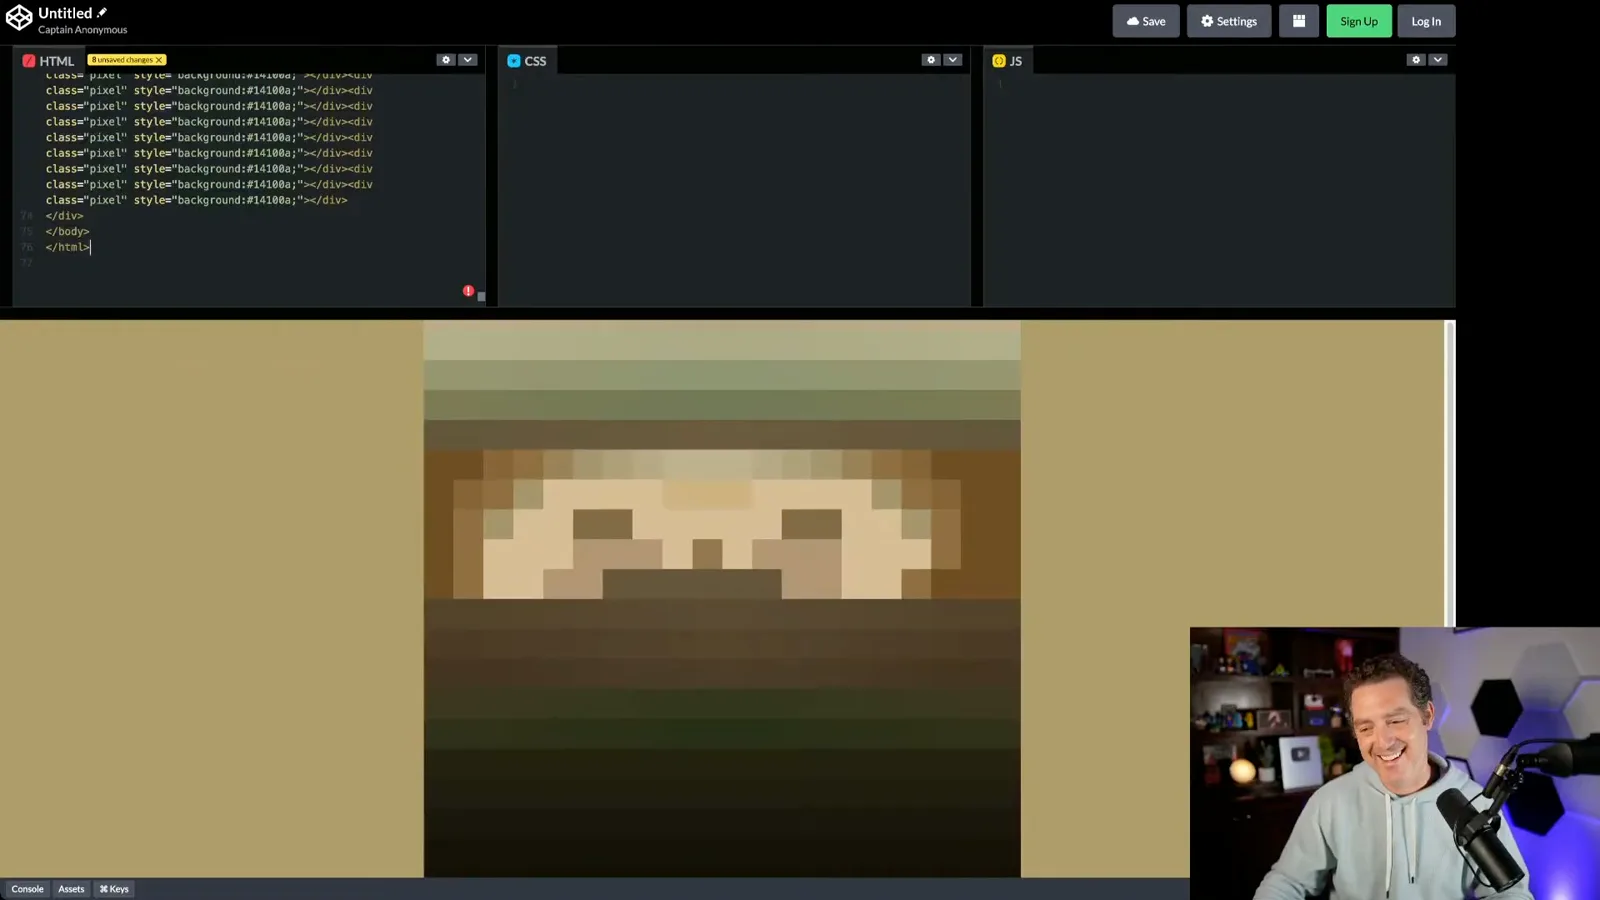This screenshot has height=900, width=1600.
Task: Click inside the JS code editor area
Action: coord(1220,190)
